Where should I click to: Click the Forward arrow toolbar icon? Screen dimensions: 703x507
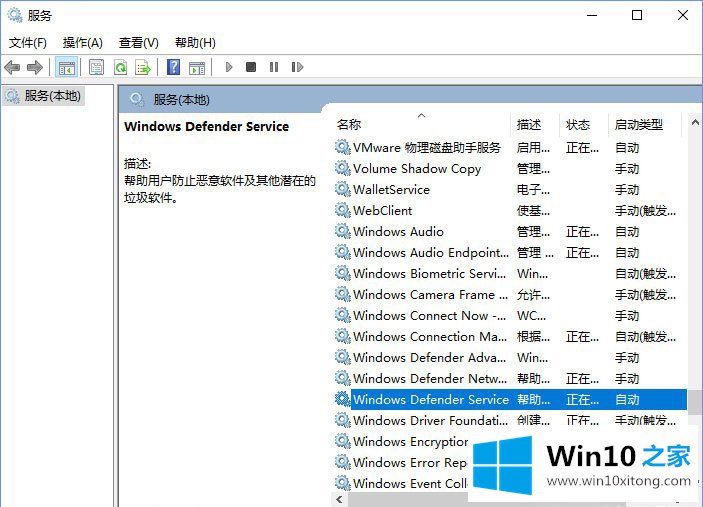(35, 68)
